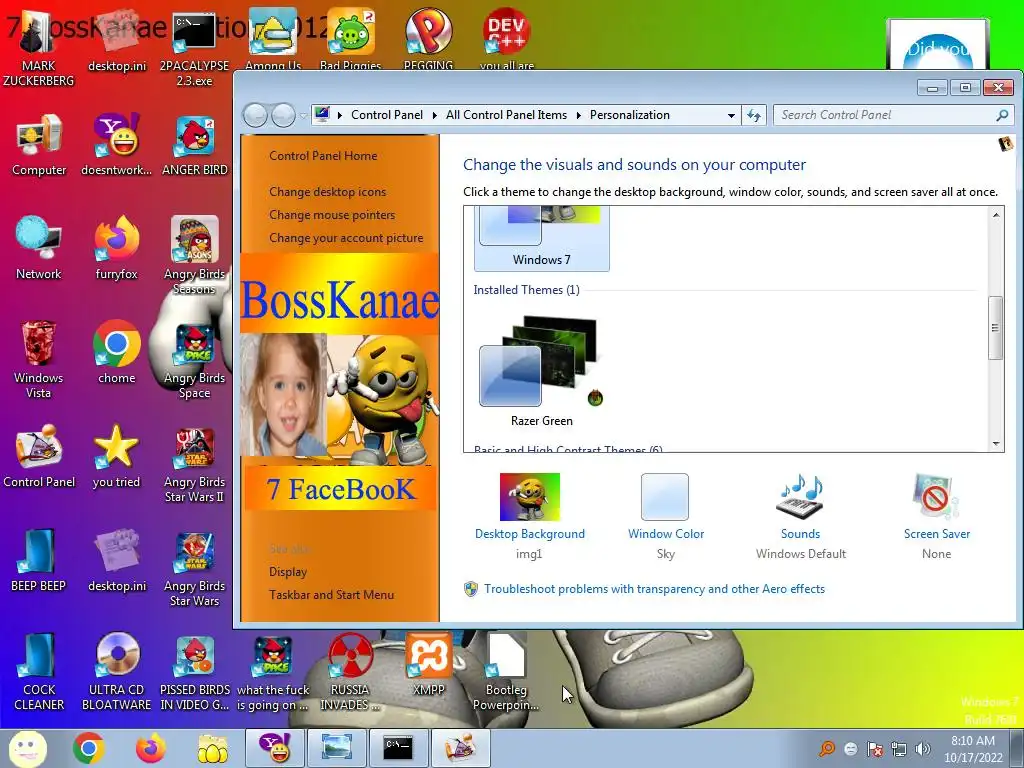The height and width of the screenshot is (768, 1024).
Task: Click Troubleshoot problems with transparency link
Action: click(x=654, y=588)
